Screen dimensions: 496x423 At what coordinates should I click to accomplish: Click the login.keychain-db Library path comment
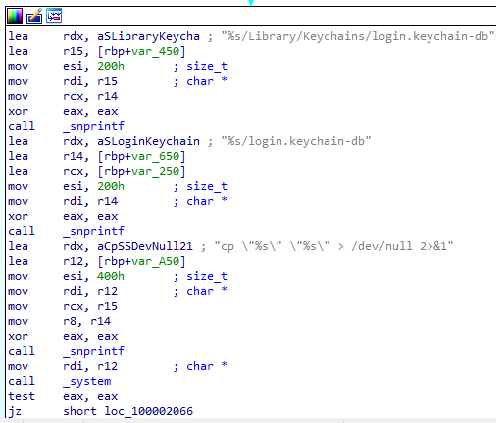[358, 36]
